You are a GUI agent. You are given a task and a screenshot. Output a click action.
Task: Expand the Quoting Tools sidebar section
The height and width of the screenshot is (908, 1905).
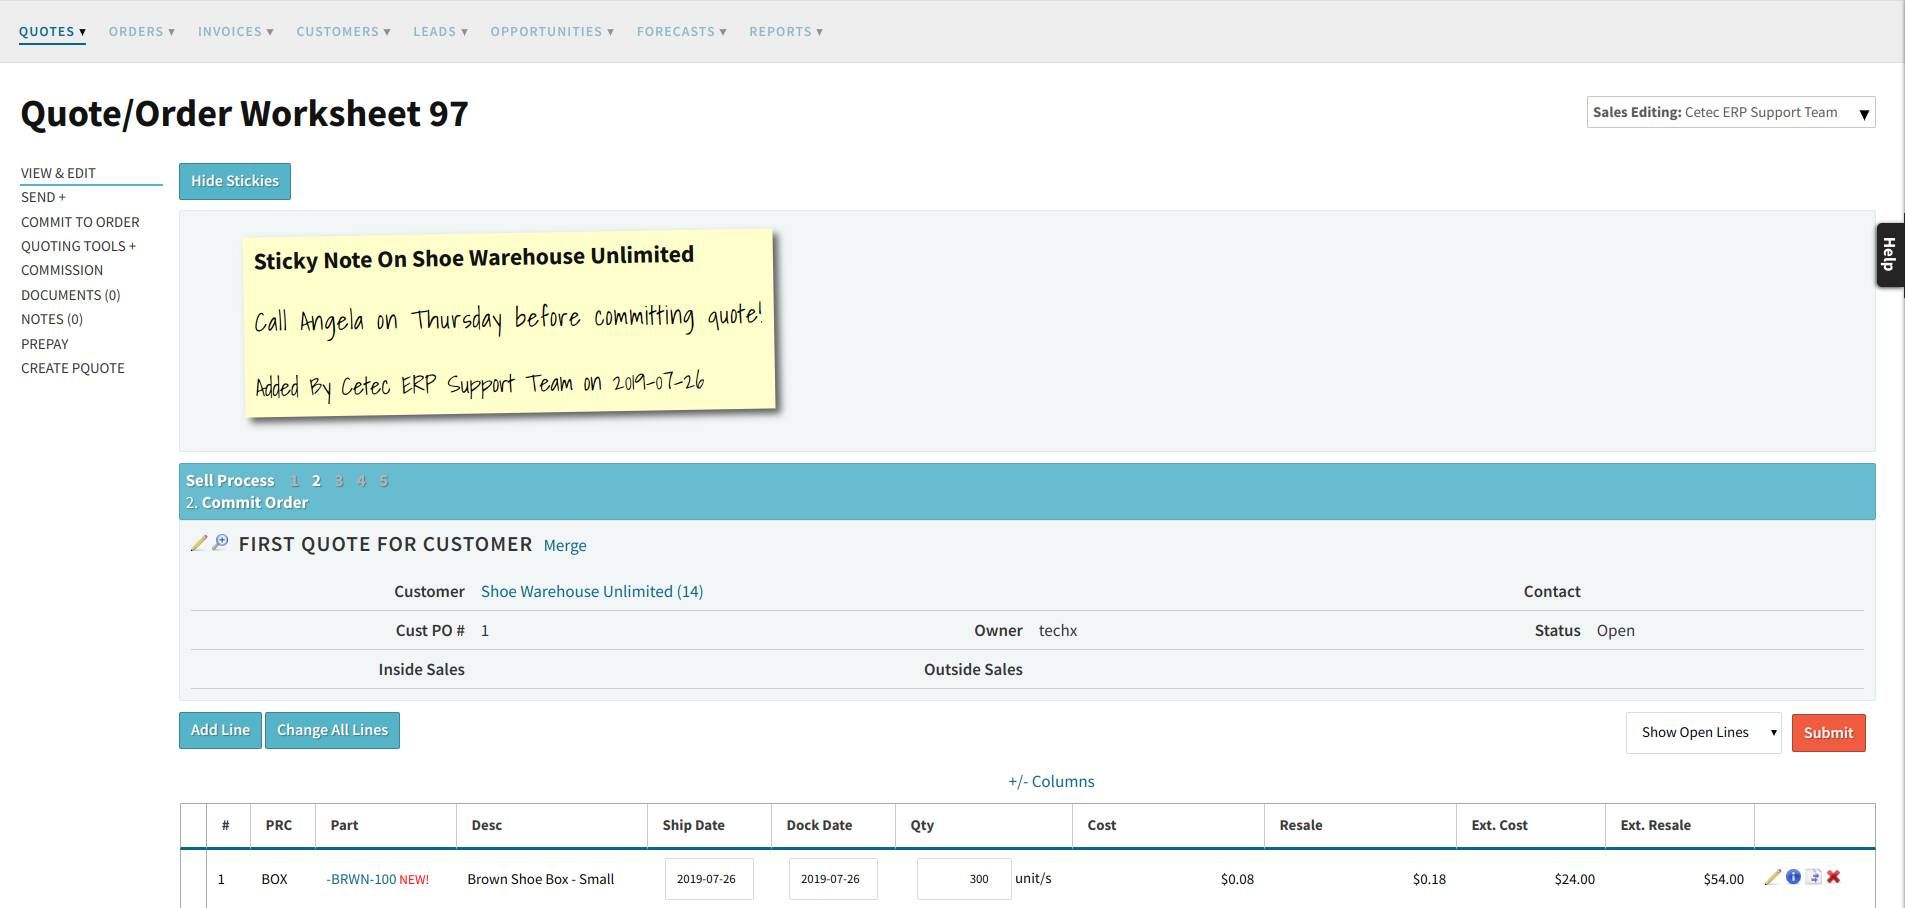pyautogui.click(x=78, y=246)
